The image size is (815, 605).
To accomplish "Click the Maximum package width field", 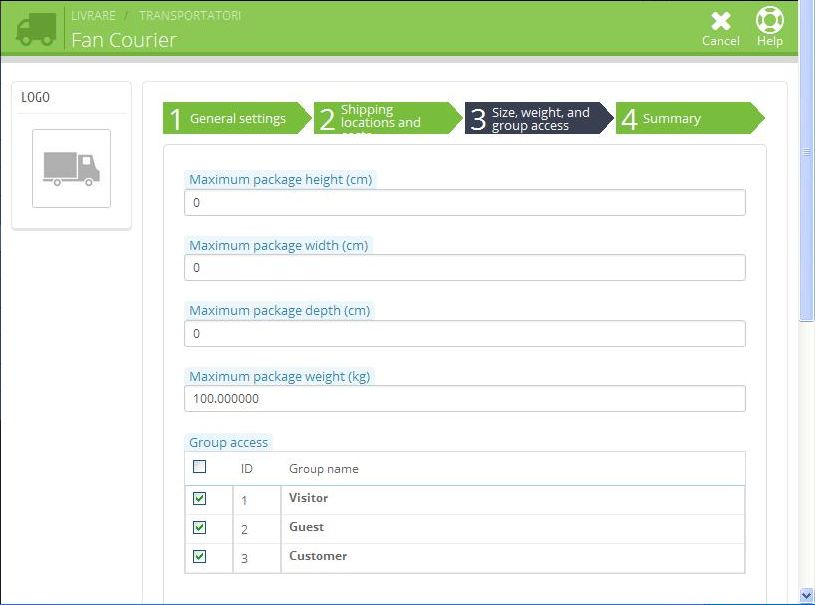I will click(x=465, y=268).
